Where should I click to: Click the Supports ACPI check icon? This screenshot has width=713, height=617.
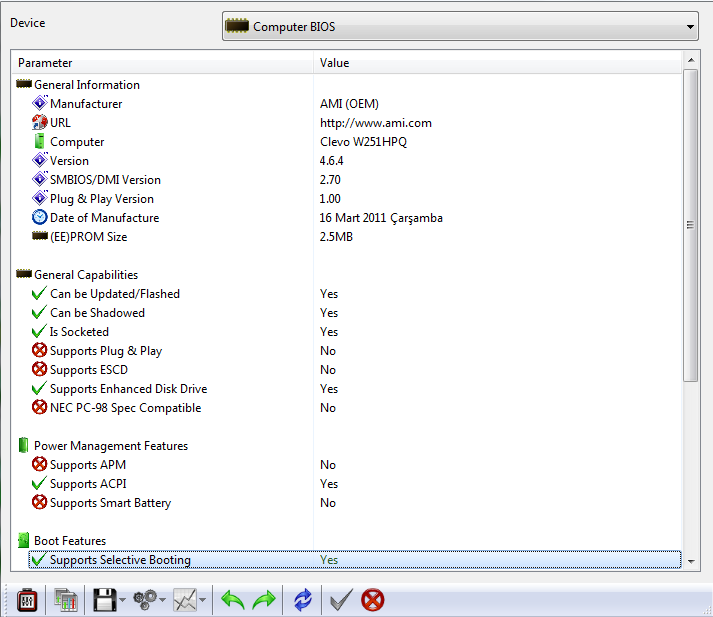click(x=40, y=483)
